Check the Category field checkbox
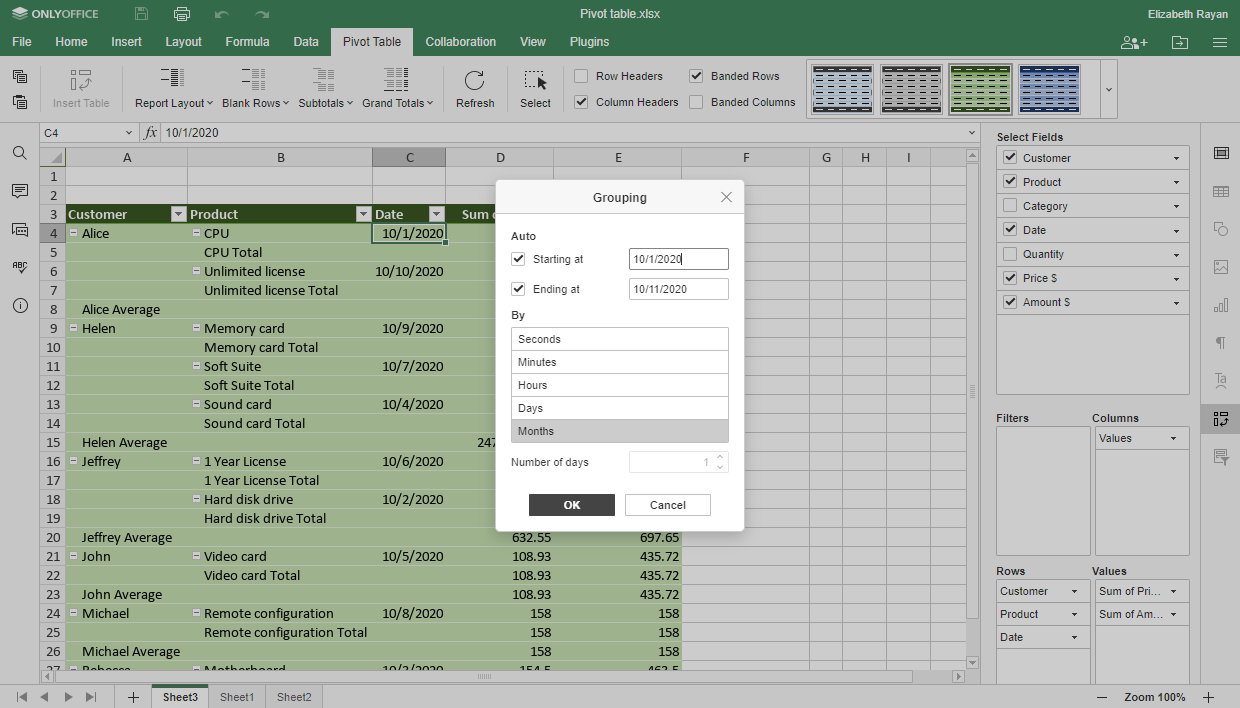 pyautogui.click(x=1010, y=206)
